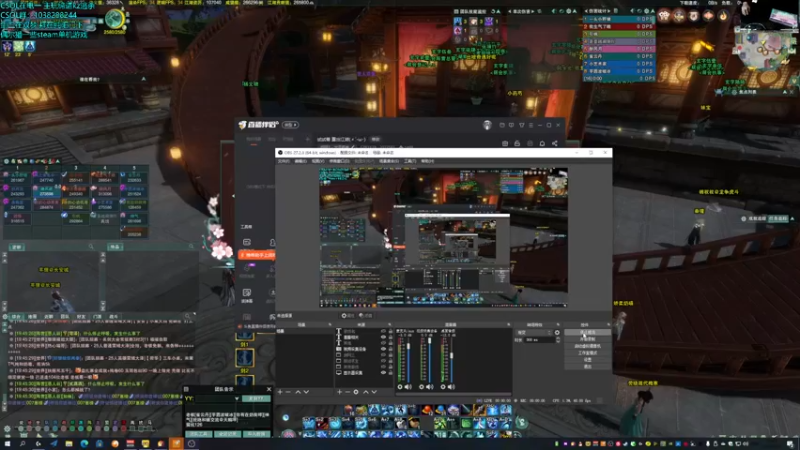Click the OBS preview canvas thumbnail
The image size is (800, 450).
coord(443,238)
